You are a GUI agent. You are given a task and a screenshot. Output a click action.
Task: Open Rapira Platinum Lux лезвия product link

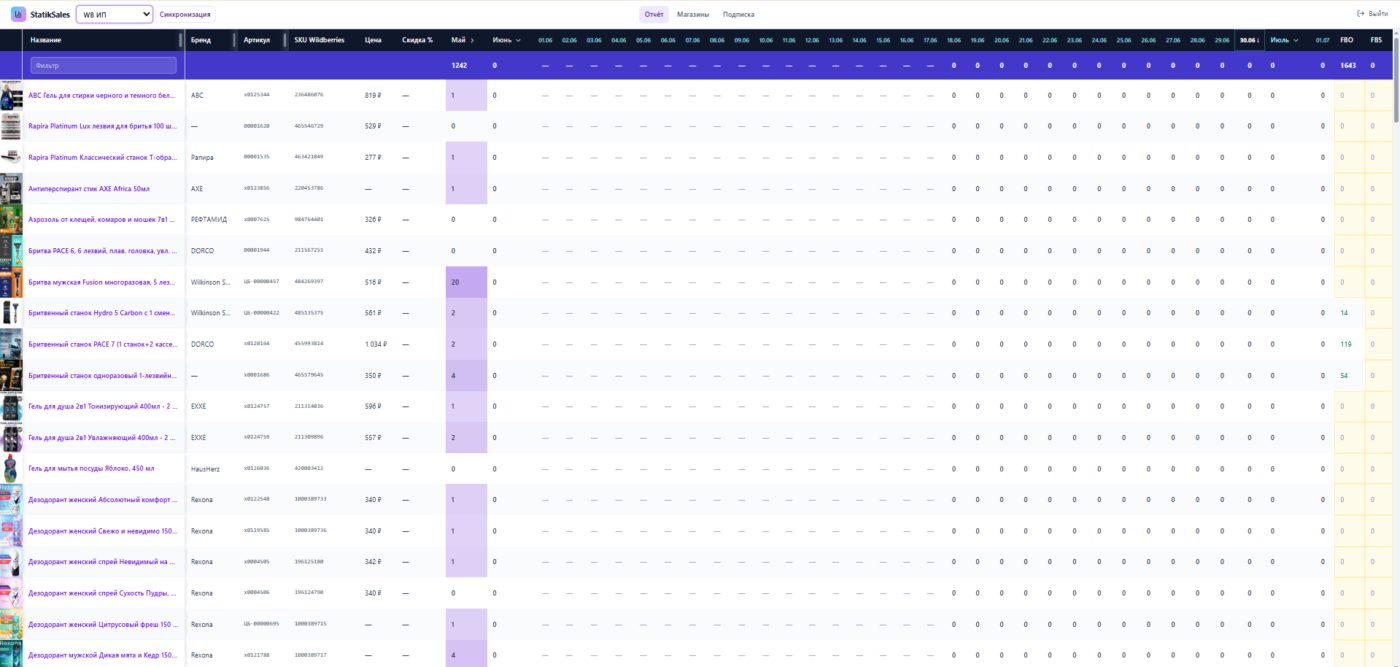102,127
